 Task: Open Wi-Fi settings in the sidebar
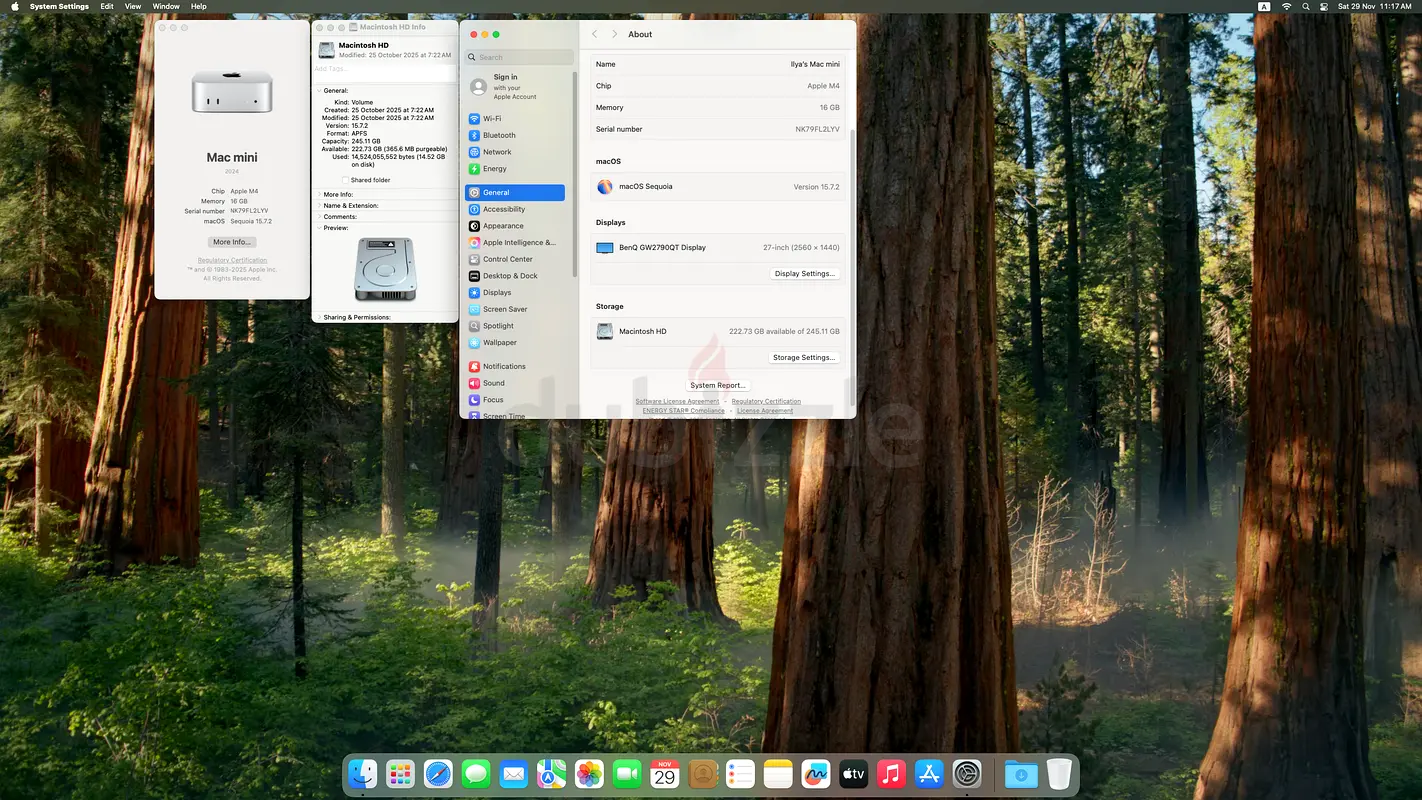(x=516, y=119)
